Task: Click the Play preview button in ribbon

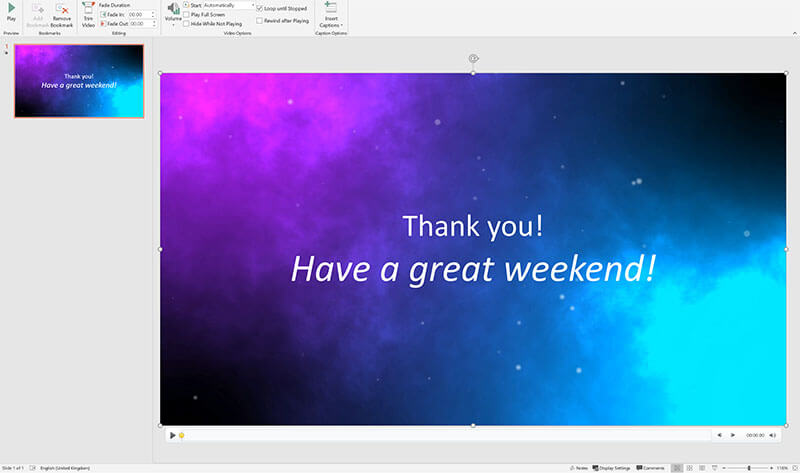Action: click(x=11, y=12)
